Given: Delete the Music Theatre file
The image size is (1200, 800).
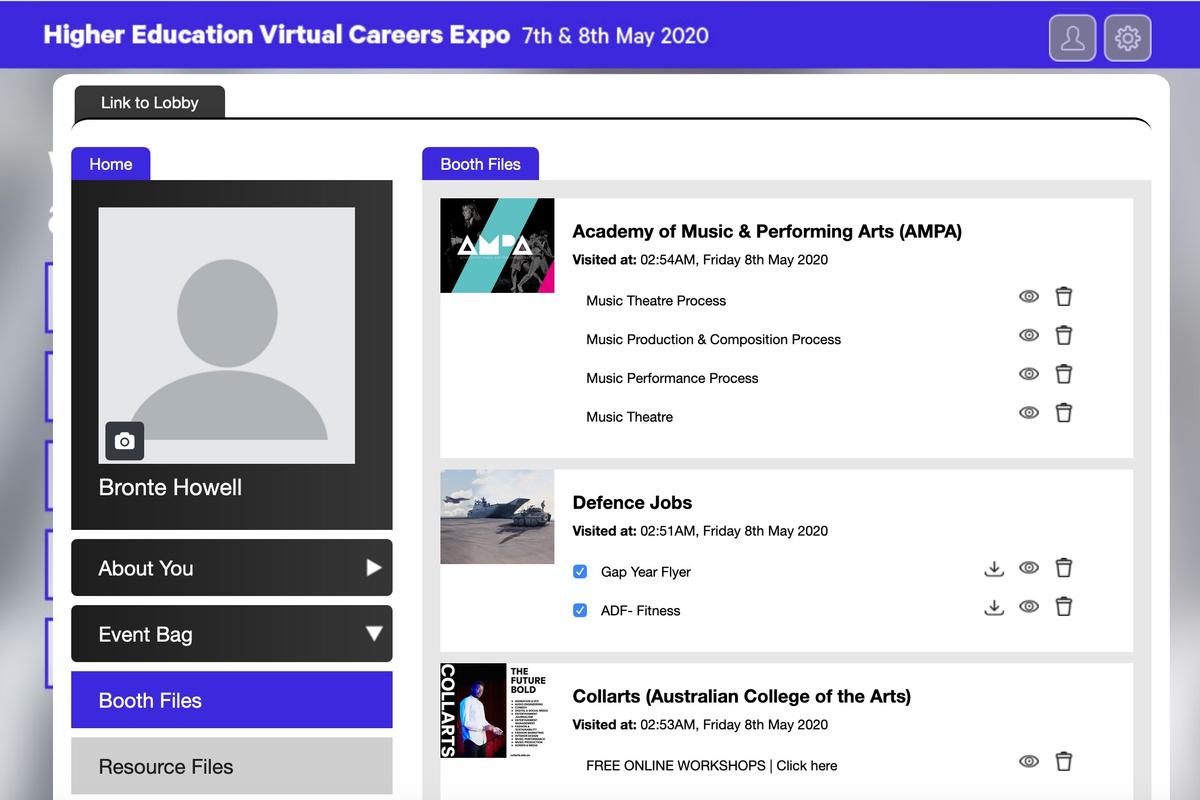Looking at the screenshot, I should pyautogui.click(x=1064, y=413).
